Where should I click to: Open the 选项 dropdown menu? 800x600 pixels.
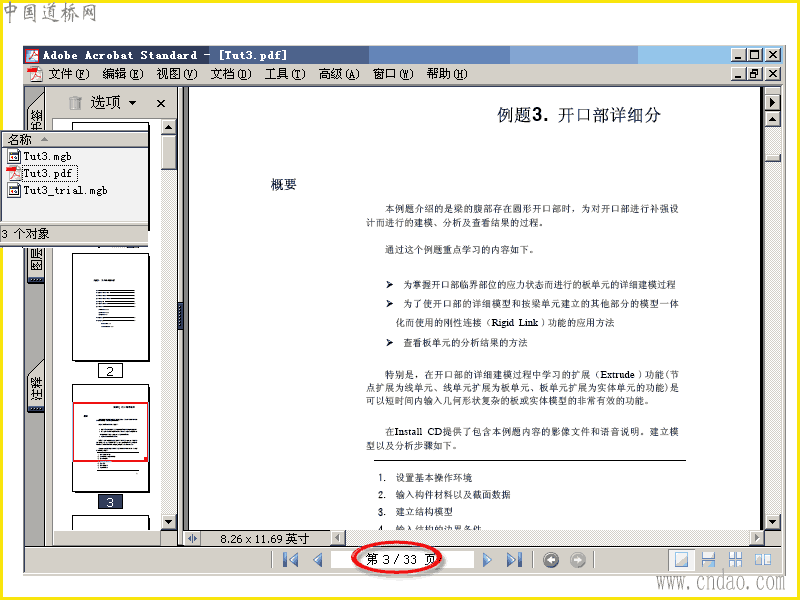(113, 103)
